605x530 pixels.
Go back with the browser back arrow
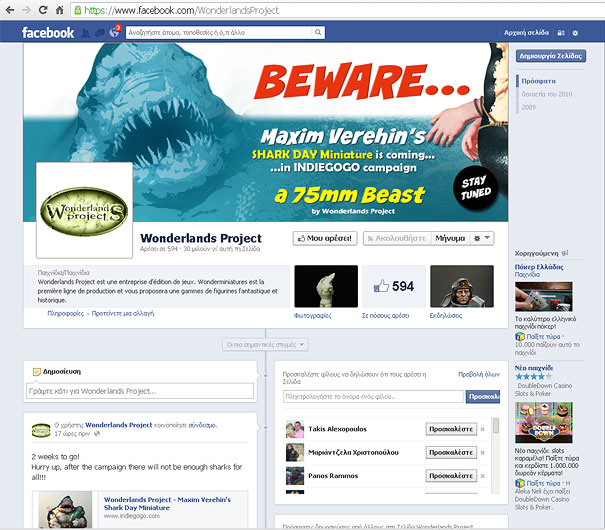(x=10, y=10)
